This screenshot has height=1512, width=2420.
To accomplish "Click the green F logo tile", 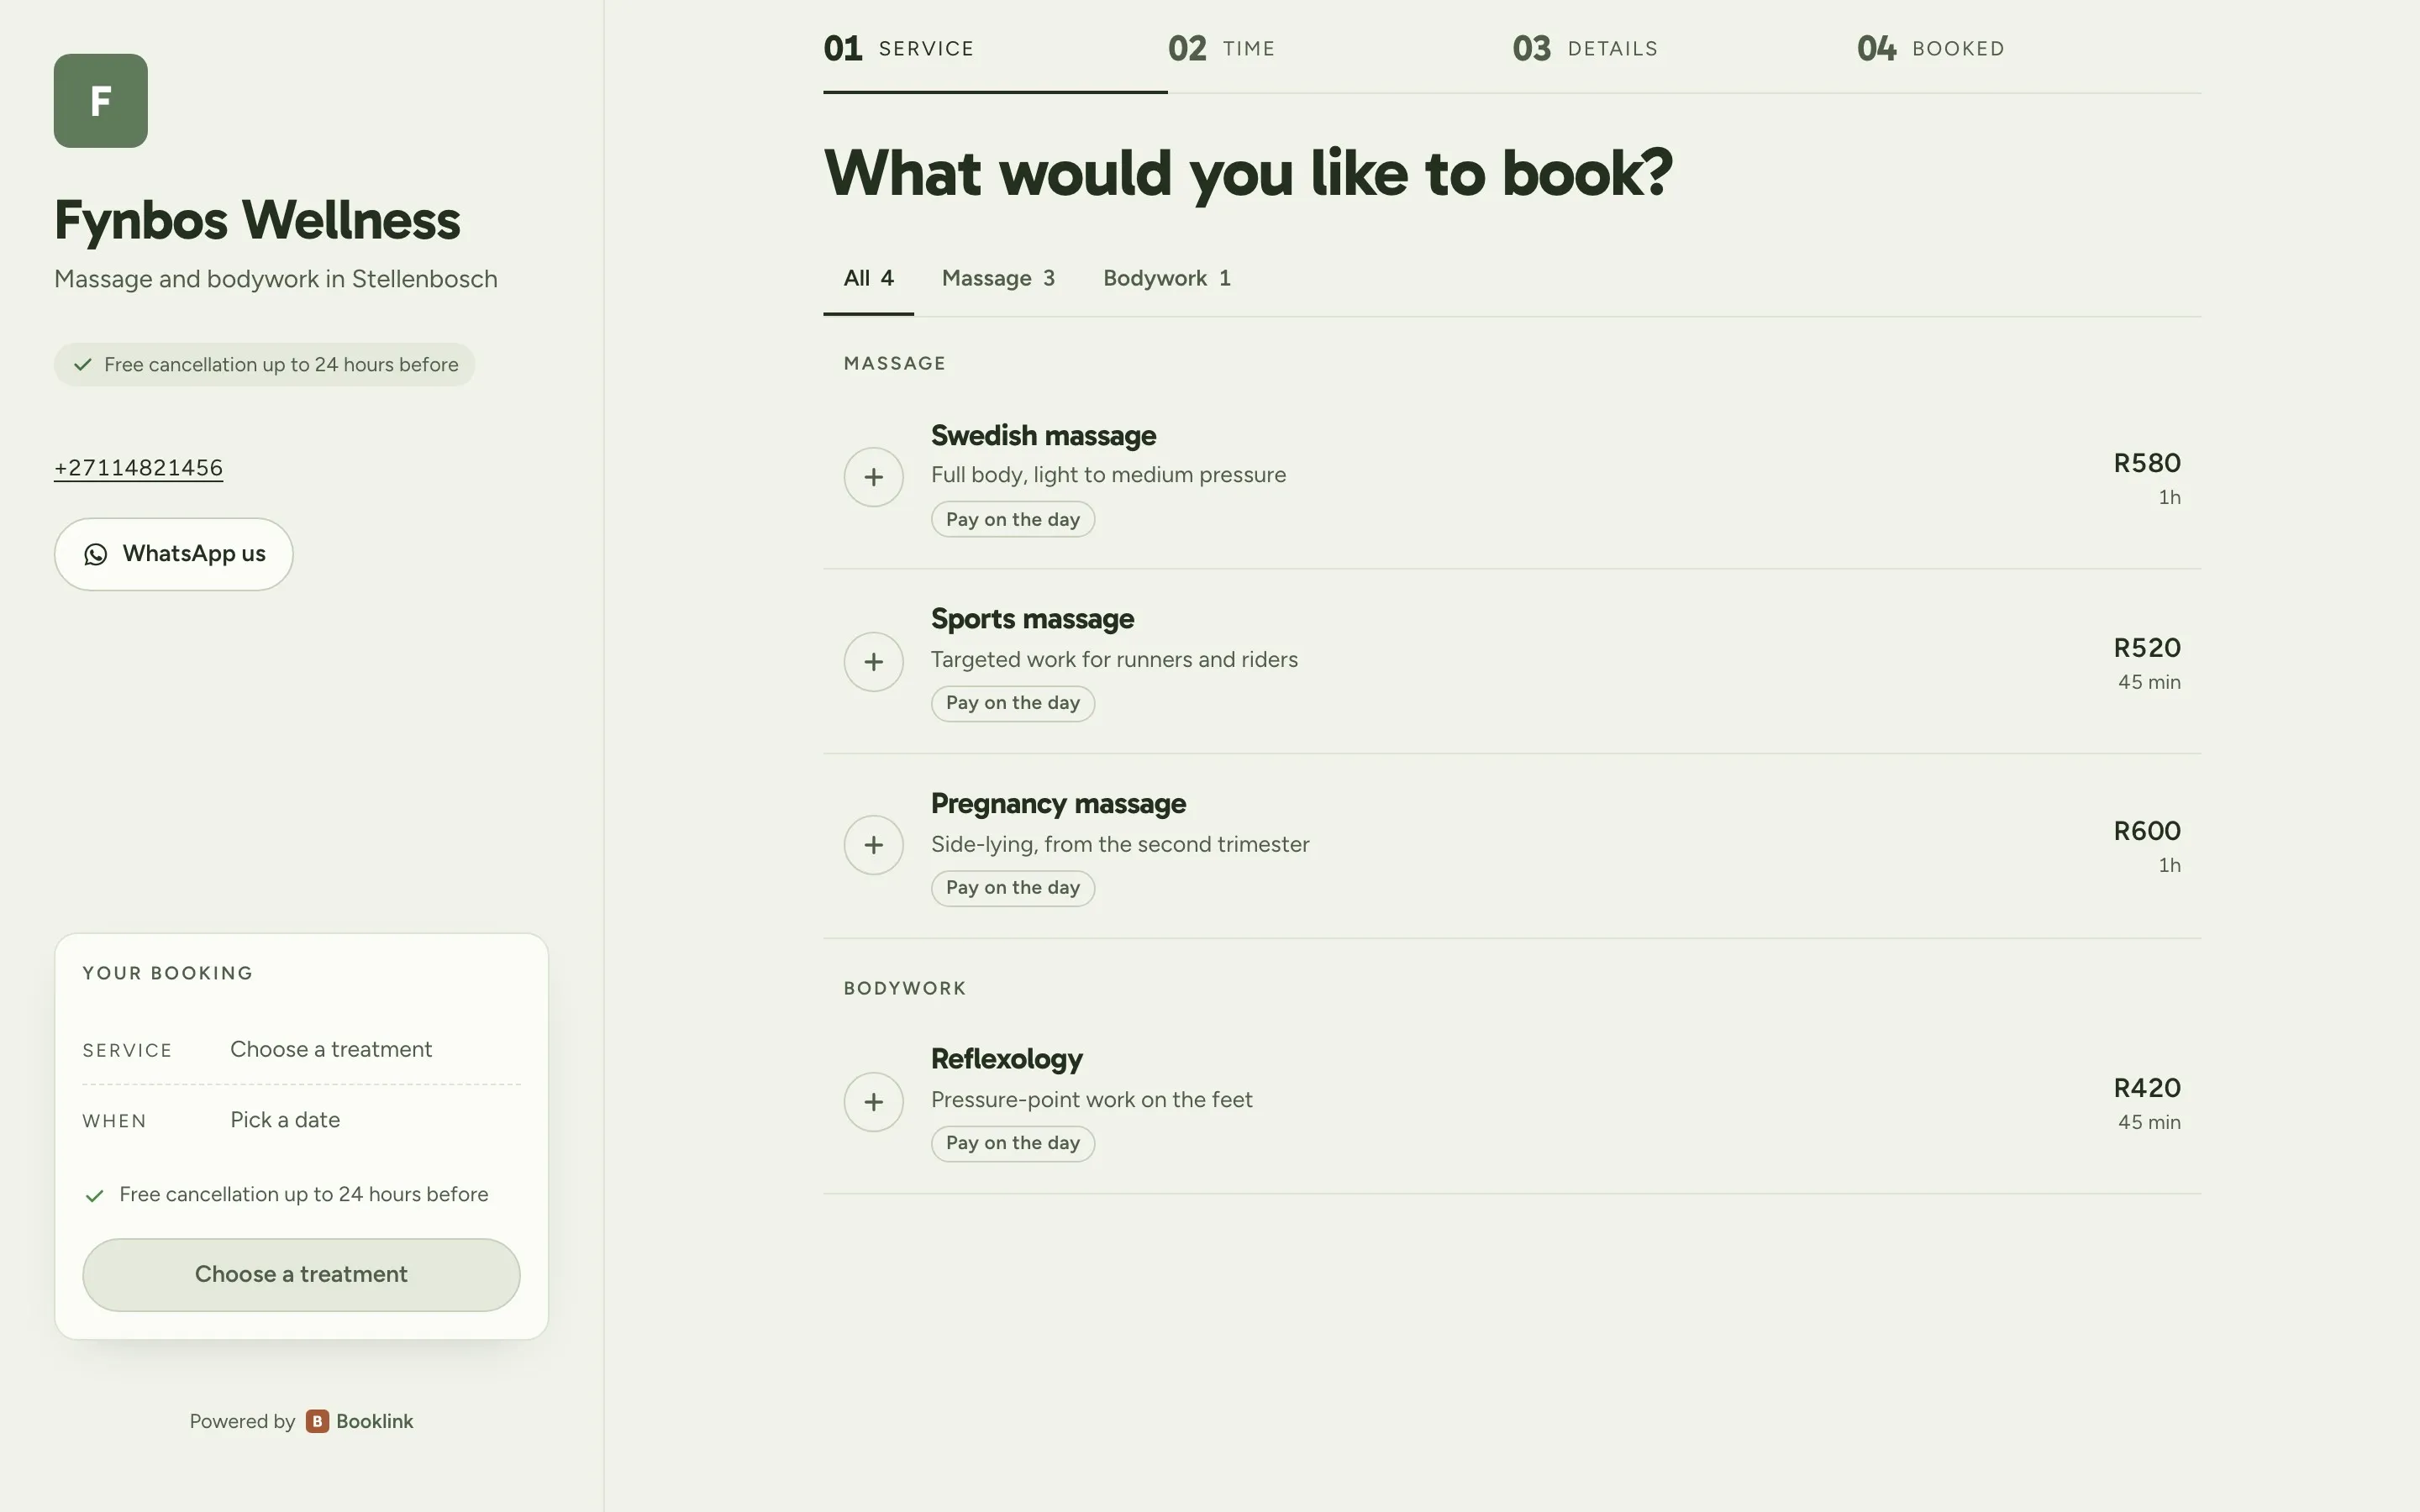I will pos(101,101).
